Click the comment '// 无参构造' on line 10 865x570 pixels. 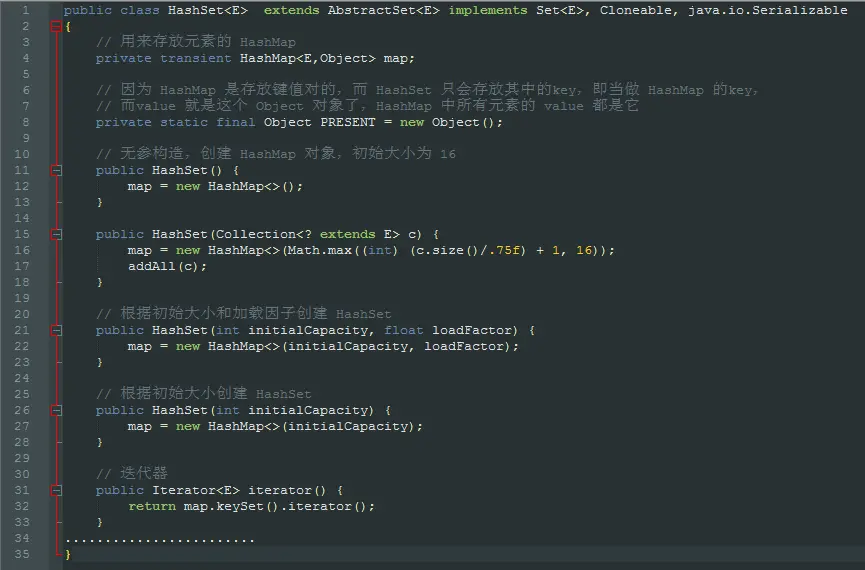276,153
